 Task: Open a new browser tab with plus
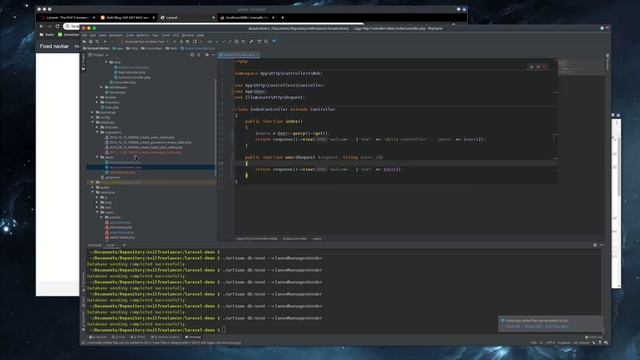(x=282, y=18)
